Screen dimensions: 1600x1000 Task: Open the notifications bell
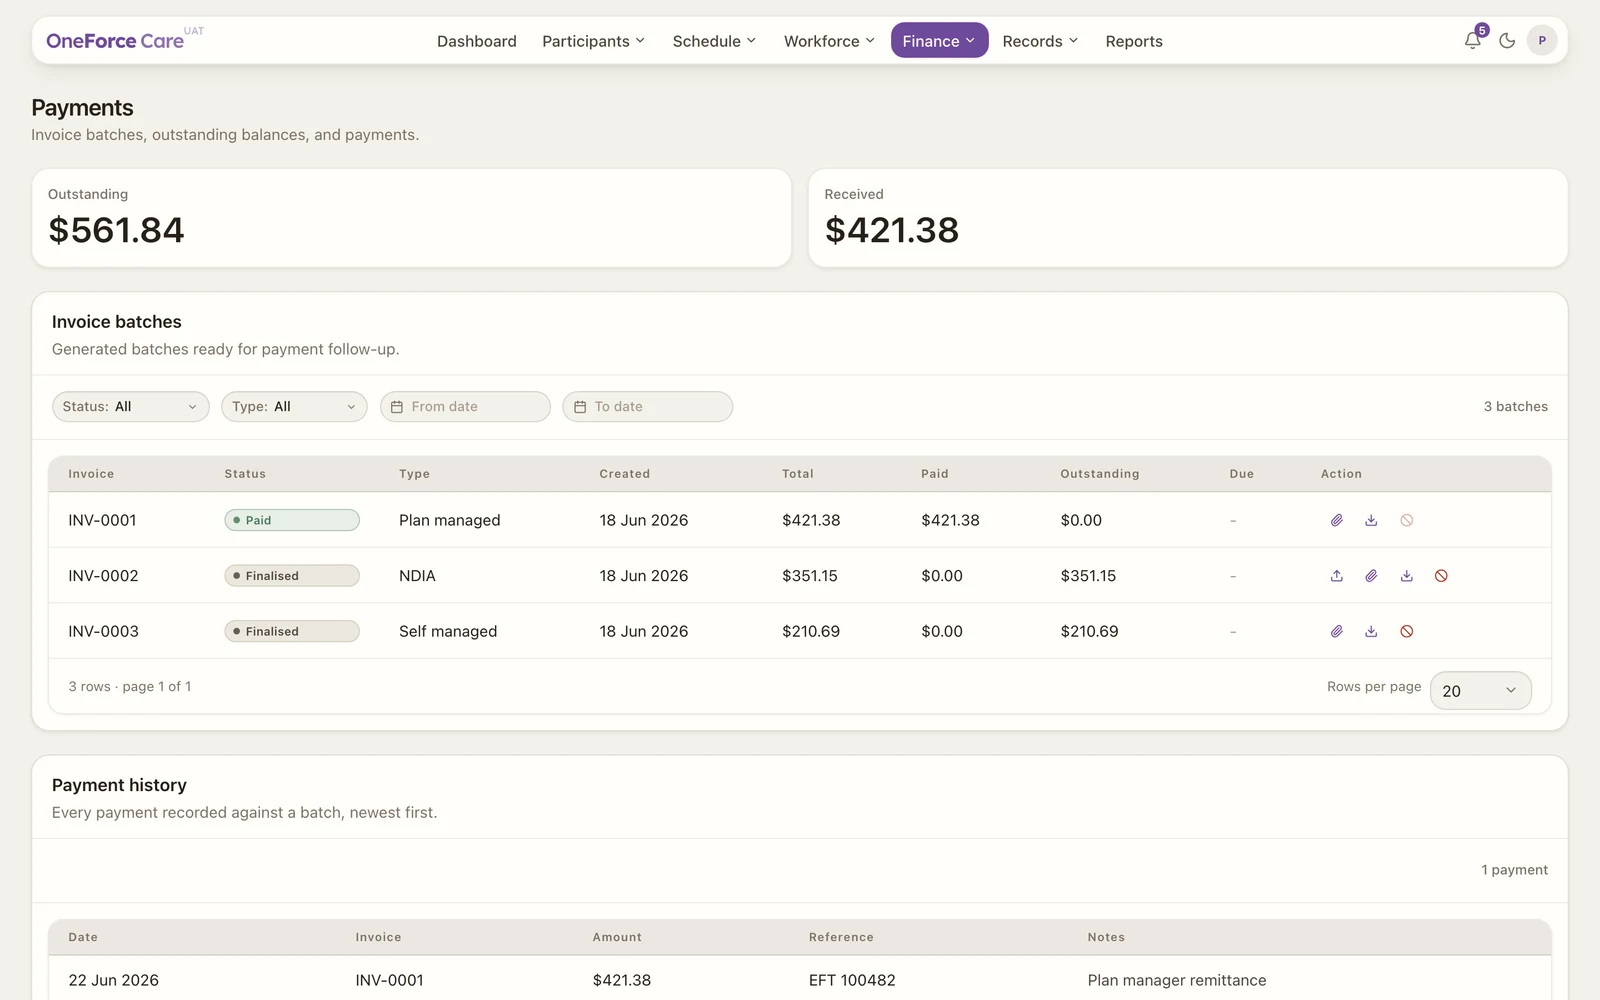click(x=1472, y=41)
